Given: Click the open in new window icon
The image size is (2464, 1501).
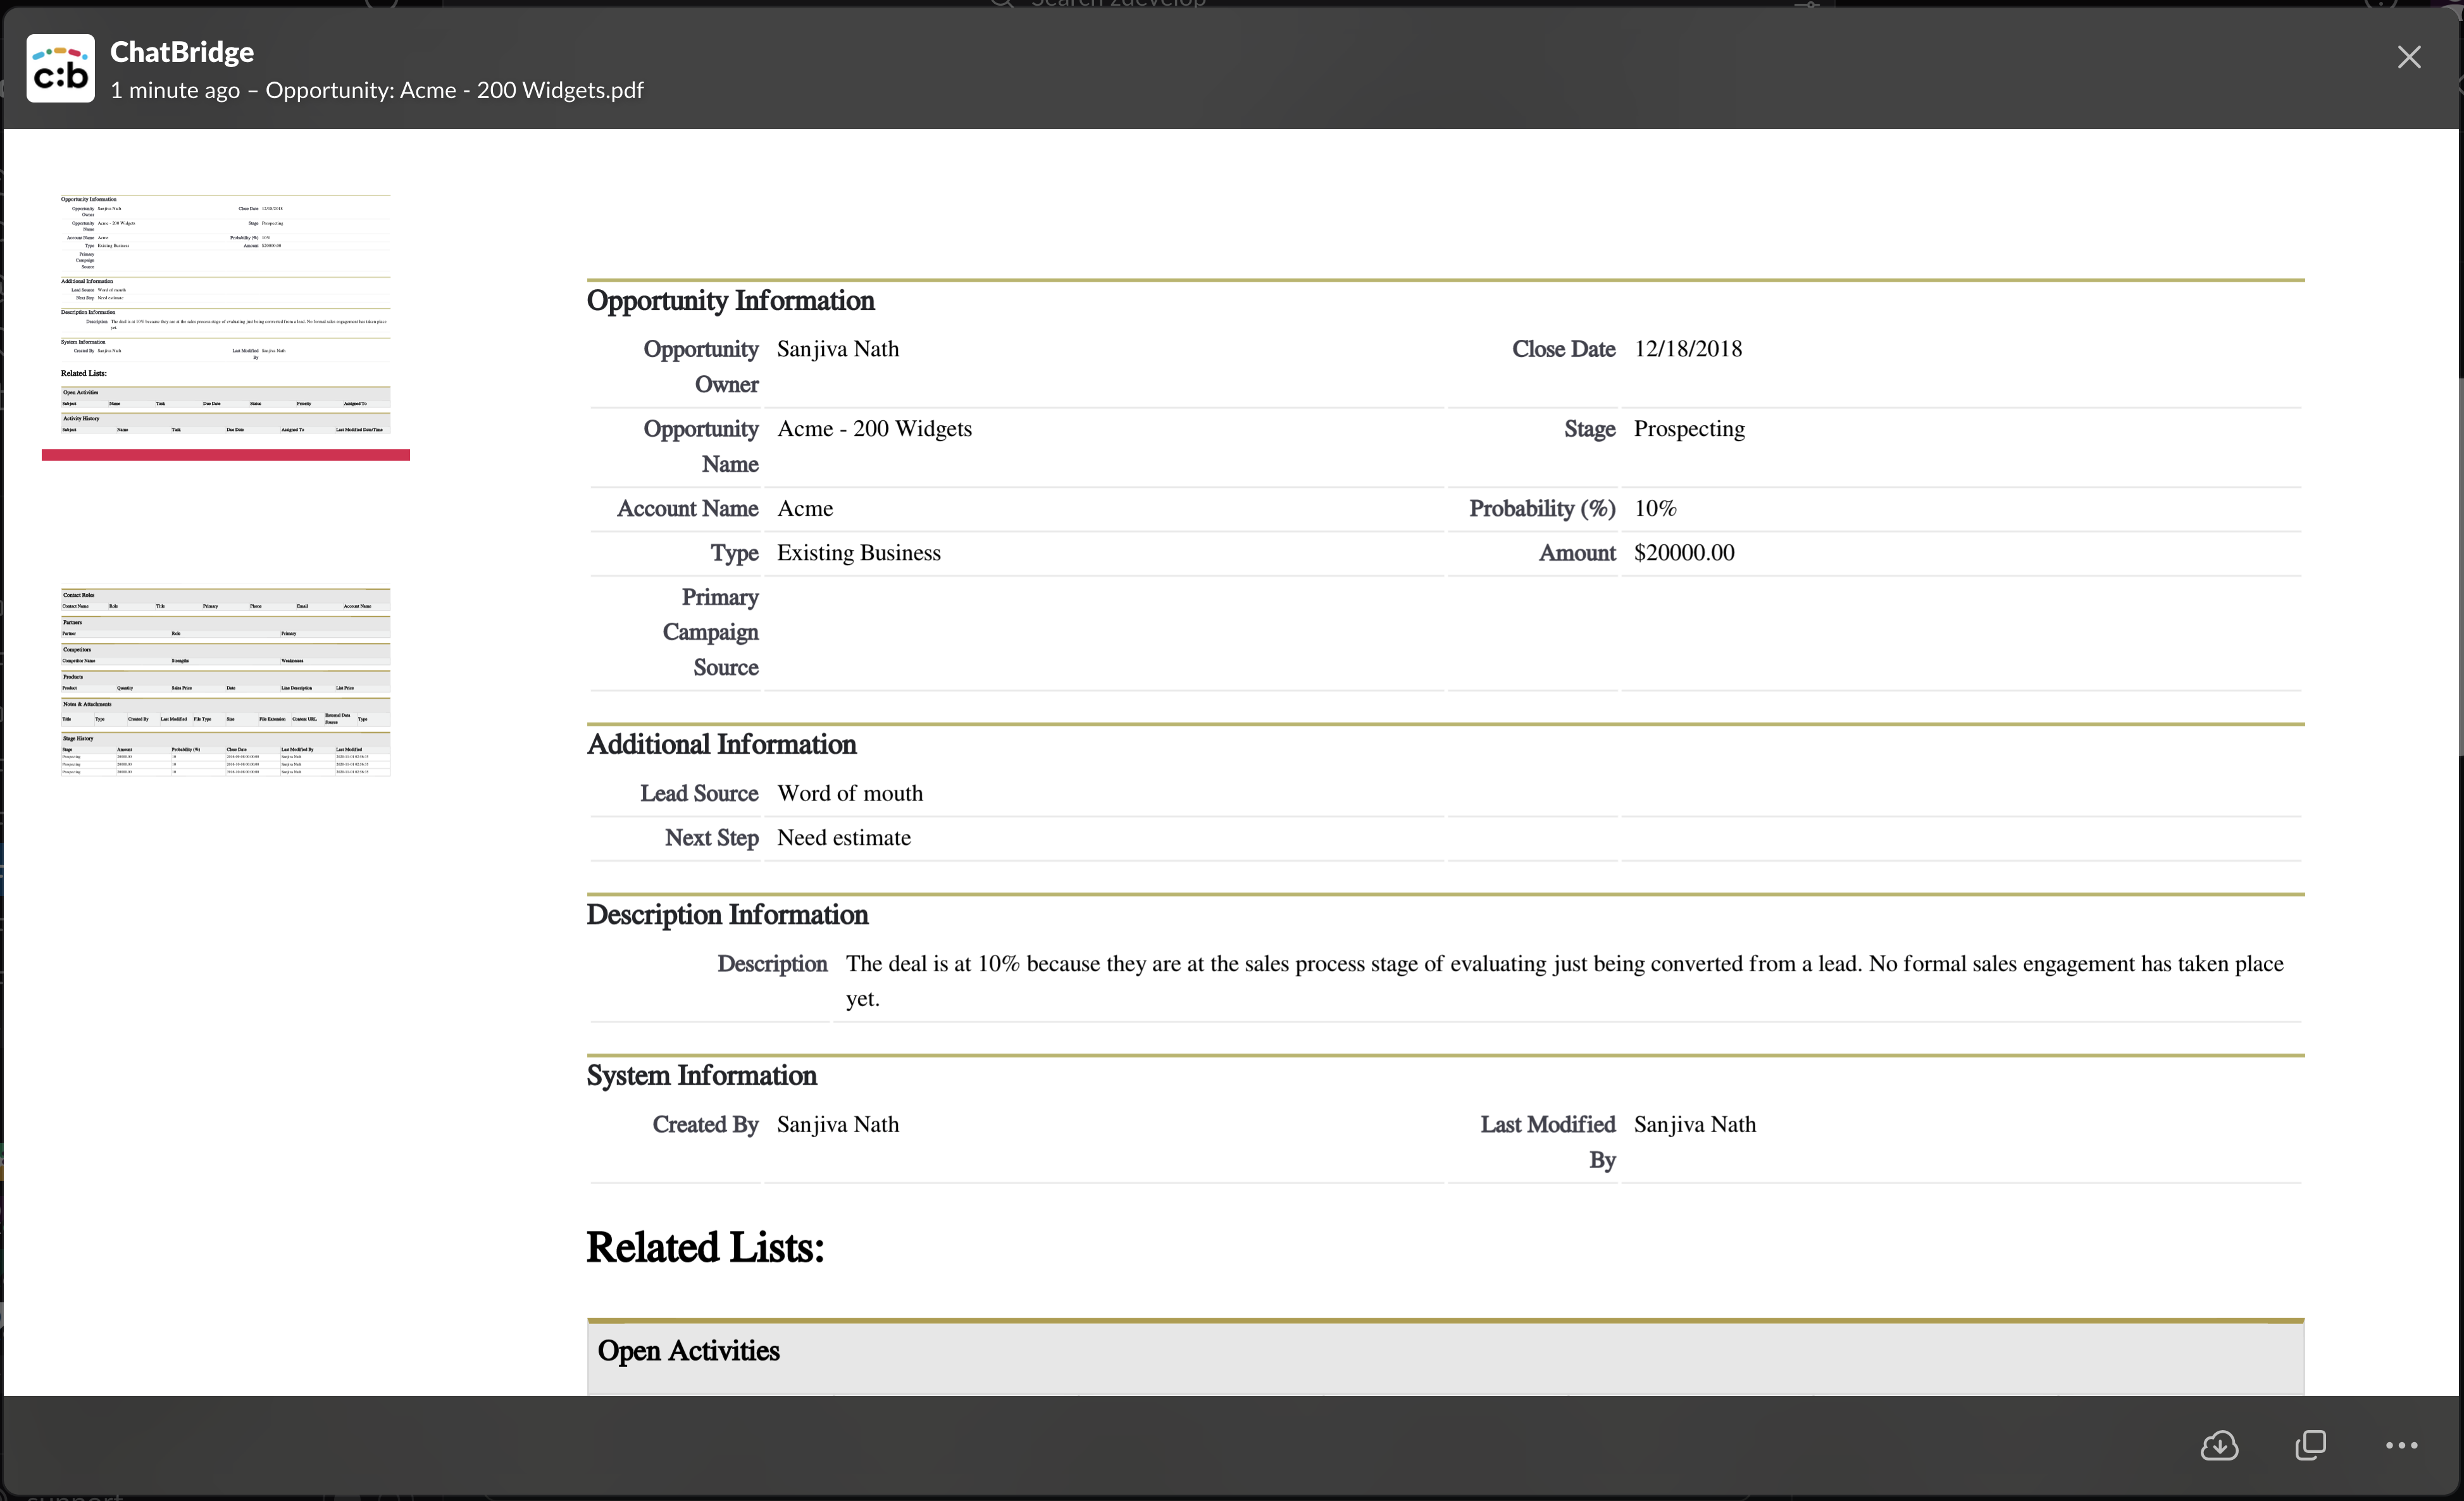Looking at the screenshot, I should tap(2310, 1445).
